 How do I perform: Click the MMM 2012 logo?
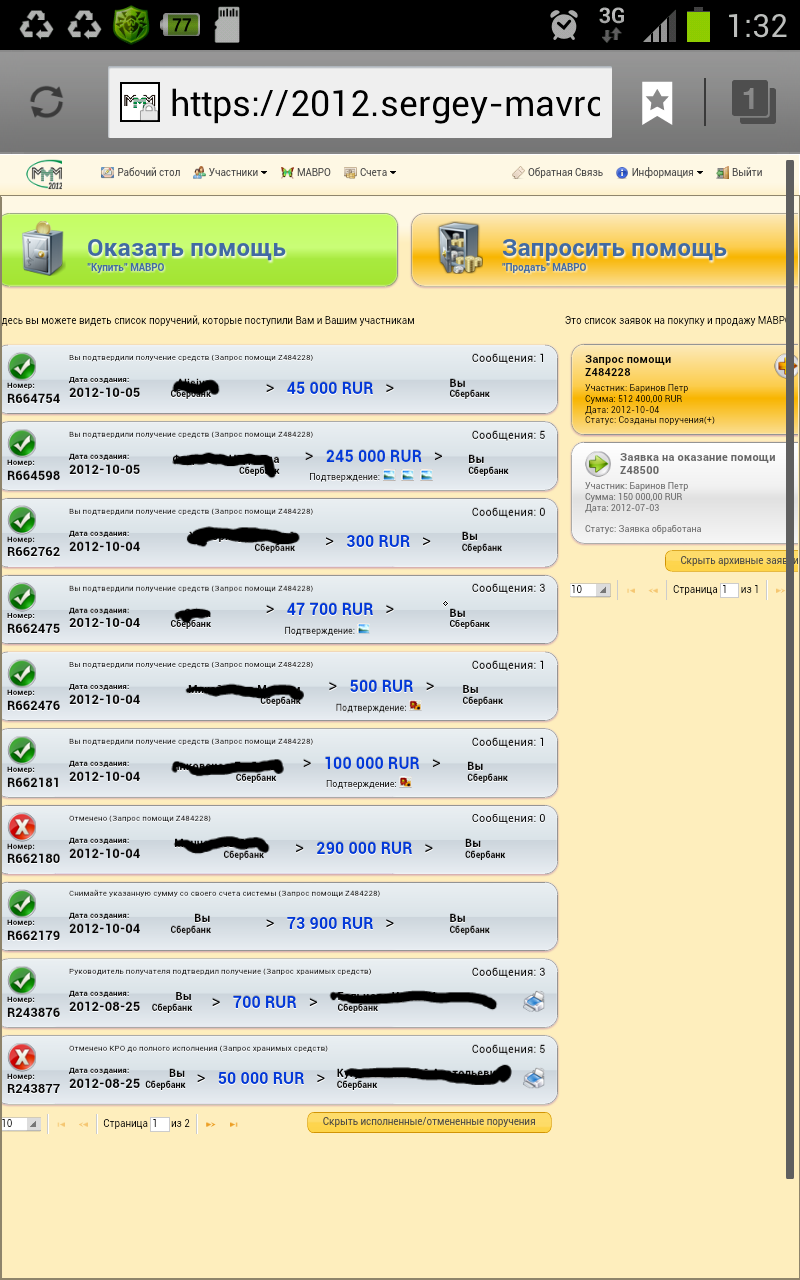(46, 174)
